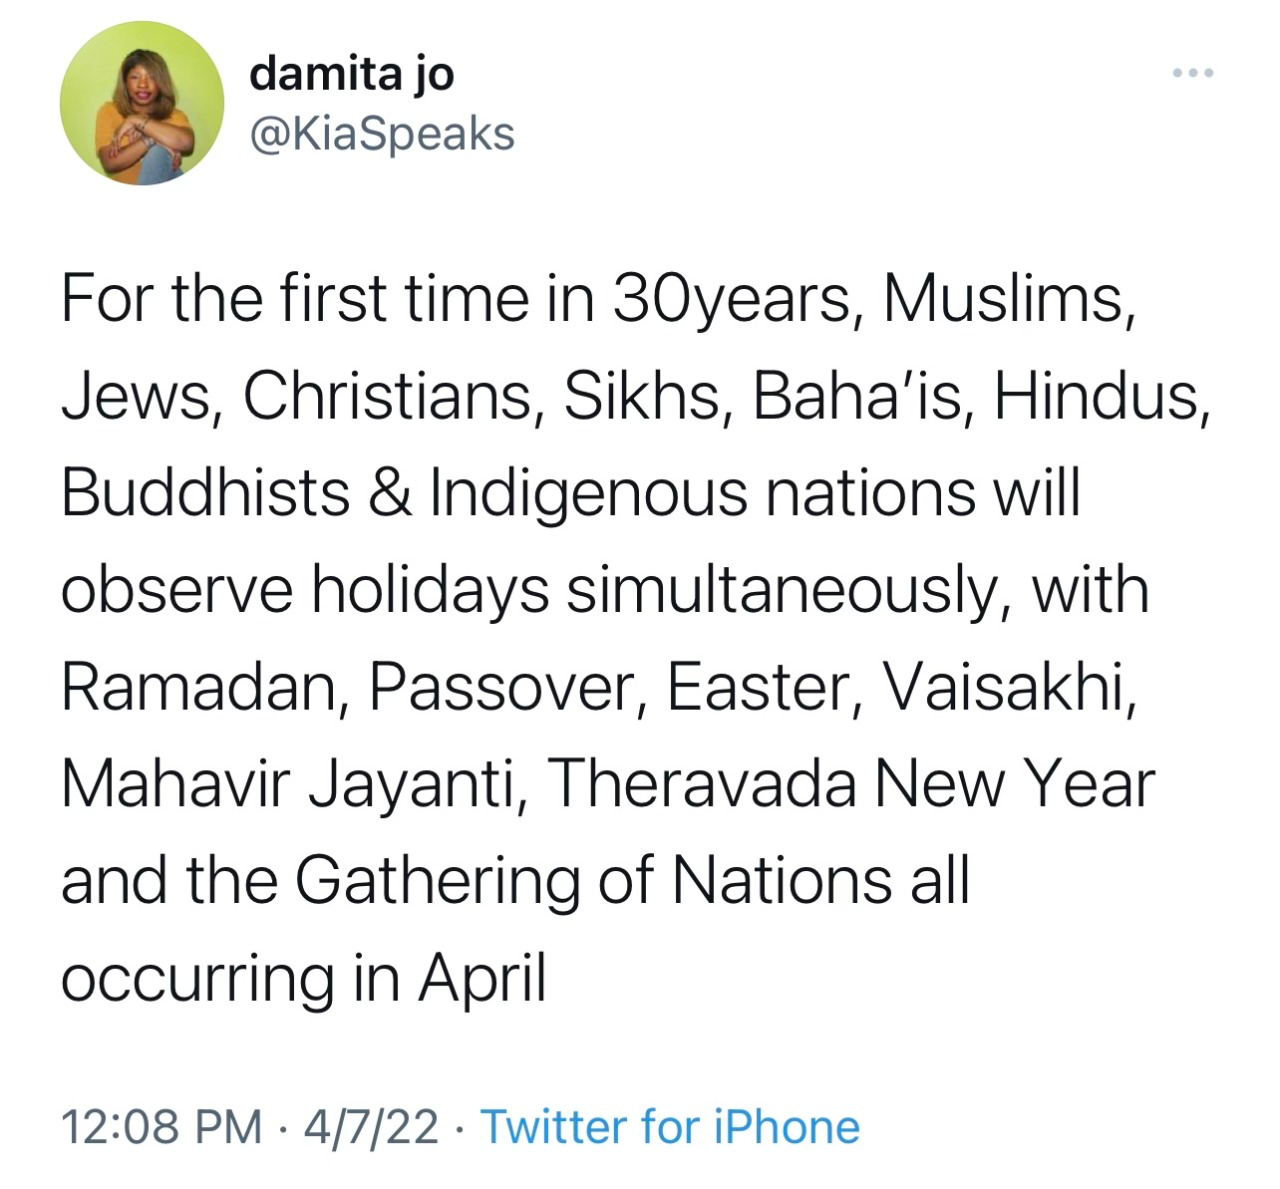Viewport: 1280px width, 1189px height.
Task: Click the word April ending the tweet
Action: click(482, 978)
